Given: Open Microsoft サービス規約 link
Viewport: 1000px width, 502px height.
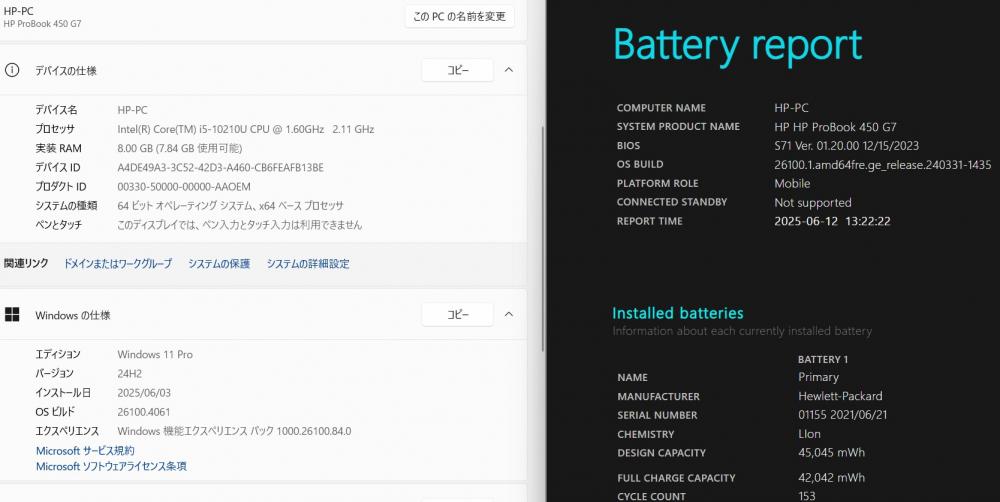Looking at the screenshot, I should pos(85,450).
